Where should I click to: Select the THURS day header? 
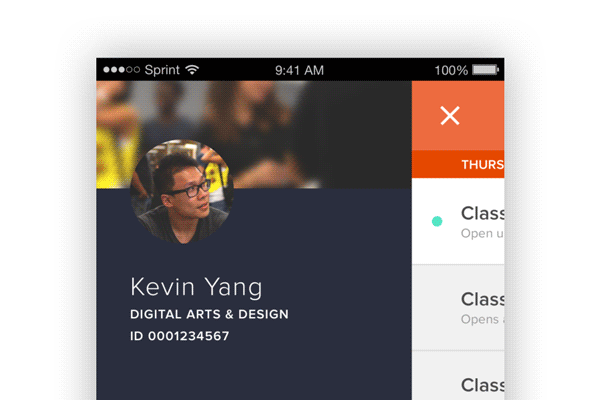click(481, 164)
